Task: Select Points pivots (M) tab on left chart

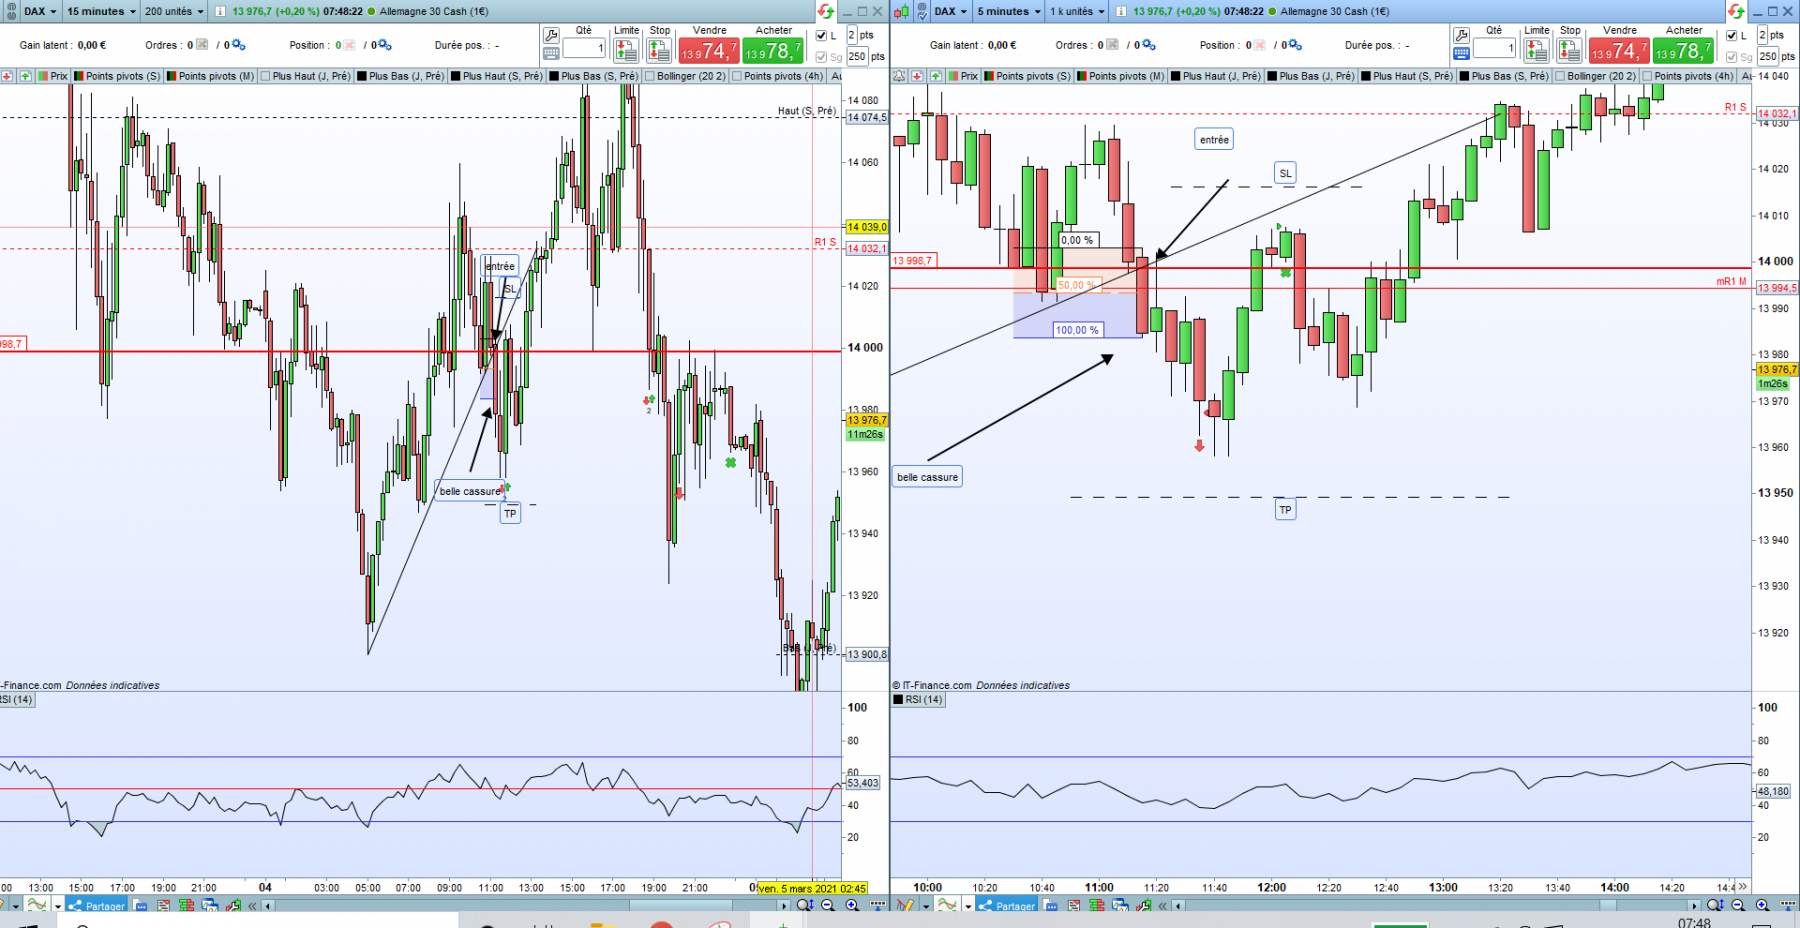Action: [211, 76]
